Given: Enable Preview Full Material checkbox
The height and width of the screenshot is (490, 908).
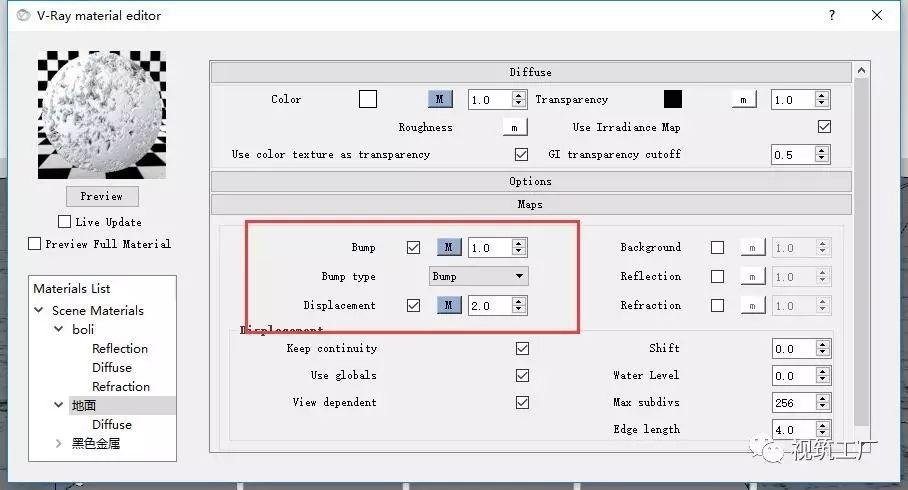Looking at the screenshot, I should 35,243.
